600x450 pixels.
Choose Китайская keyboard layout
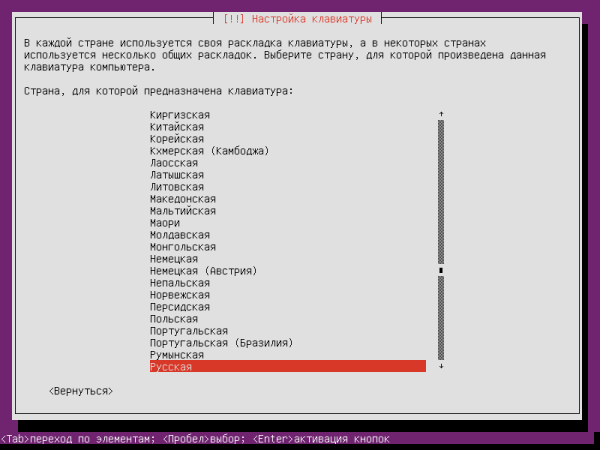(x=177, y=127)
